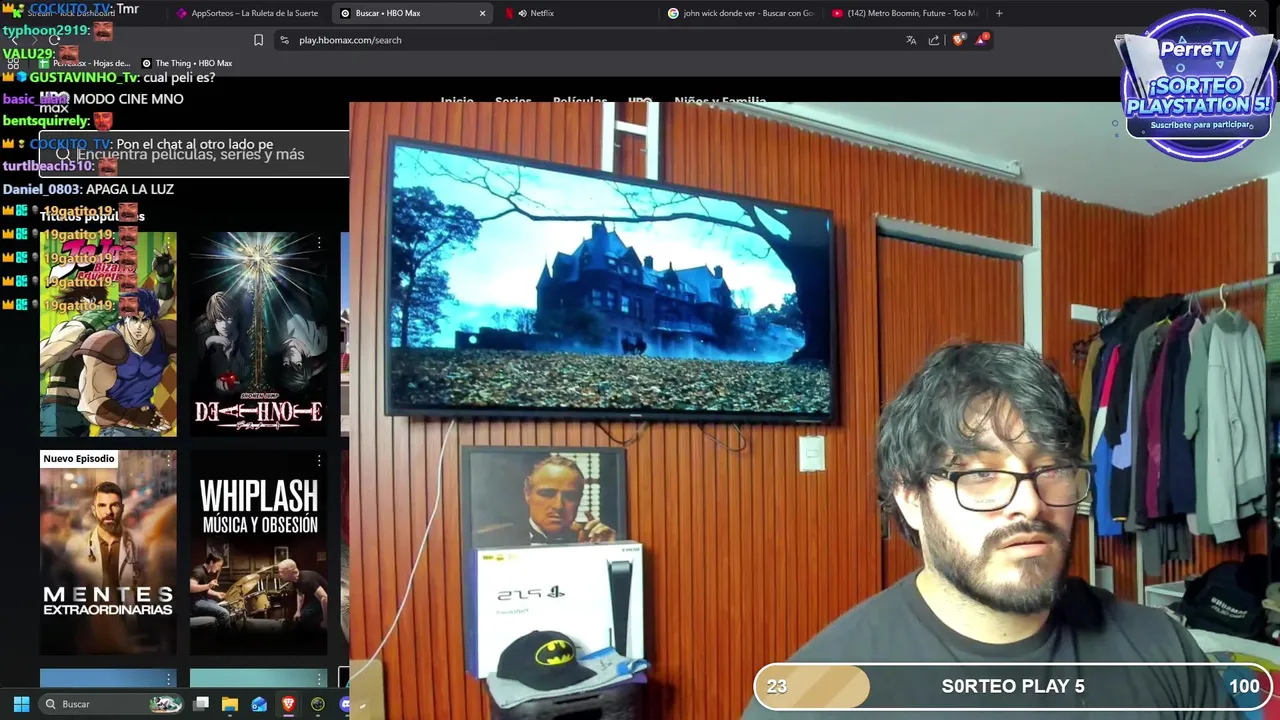This screenshot has width=1280, height=720.
Task: Open the Brave Shields lion icon
Action: (959, 40)
